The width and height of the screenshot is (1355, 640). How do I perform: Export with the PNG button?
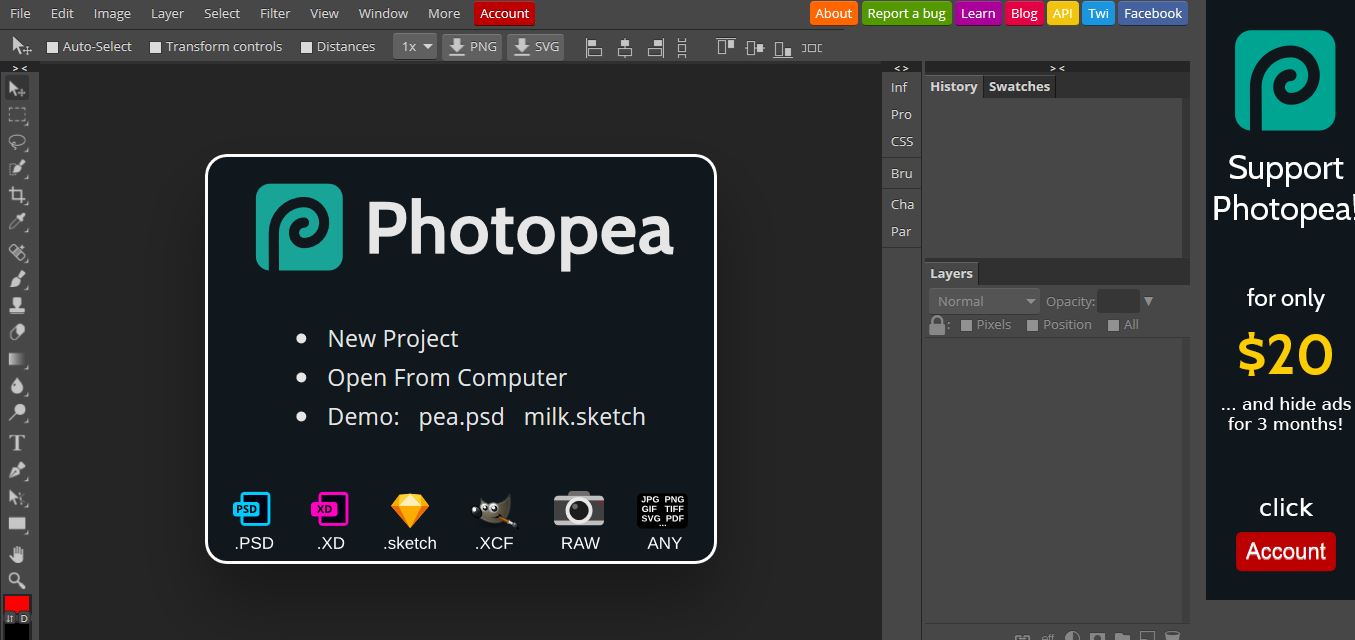(x=473, y=47)
